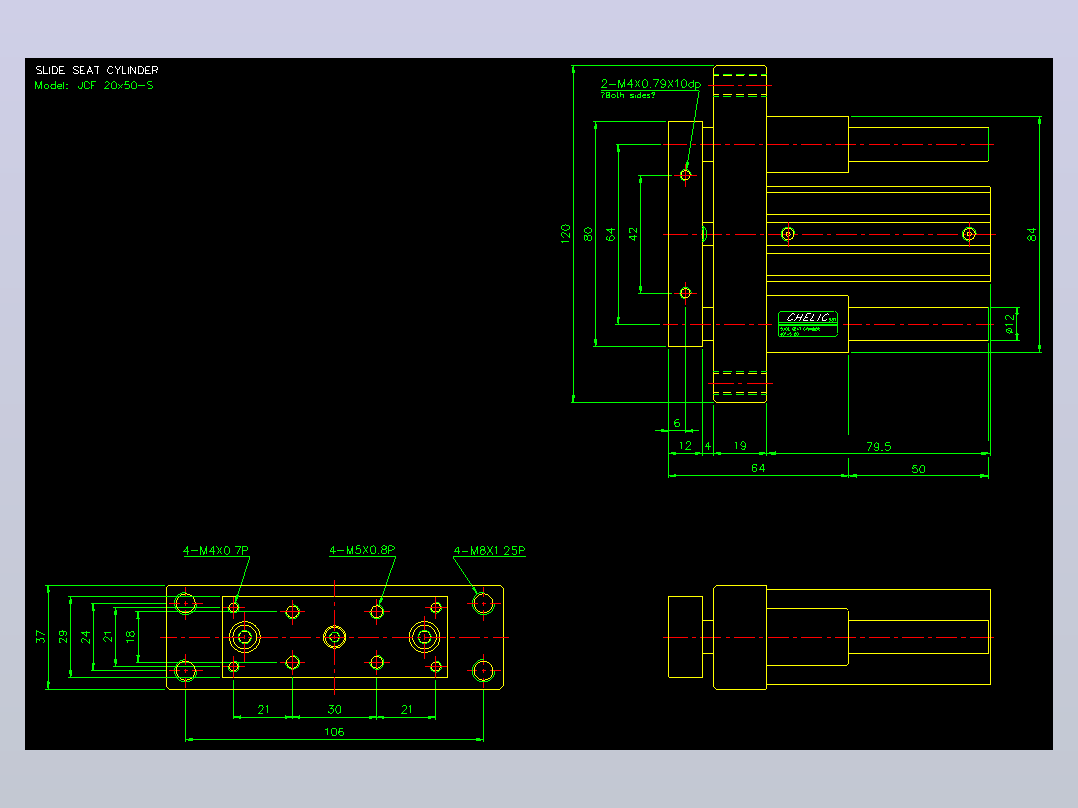Click the 106 overall length dimension
Image resolution: width=1078 pixels, height=808 pixels.
click(334, 732)
